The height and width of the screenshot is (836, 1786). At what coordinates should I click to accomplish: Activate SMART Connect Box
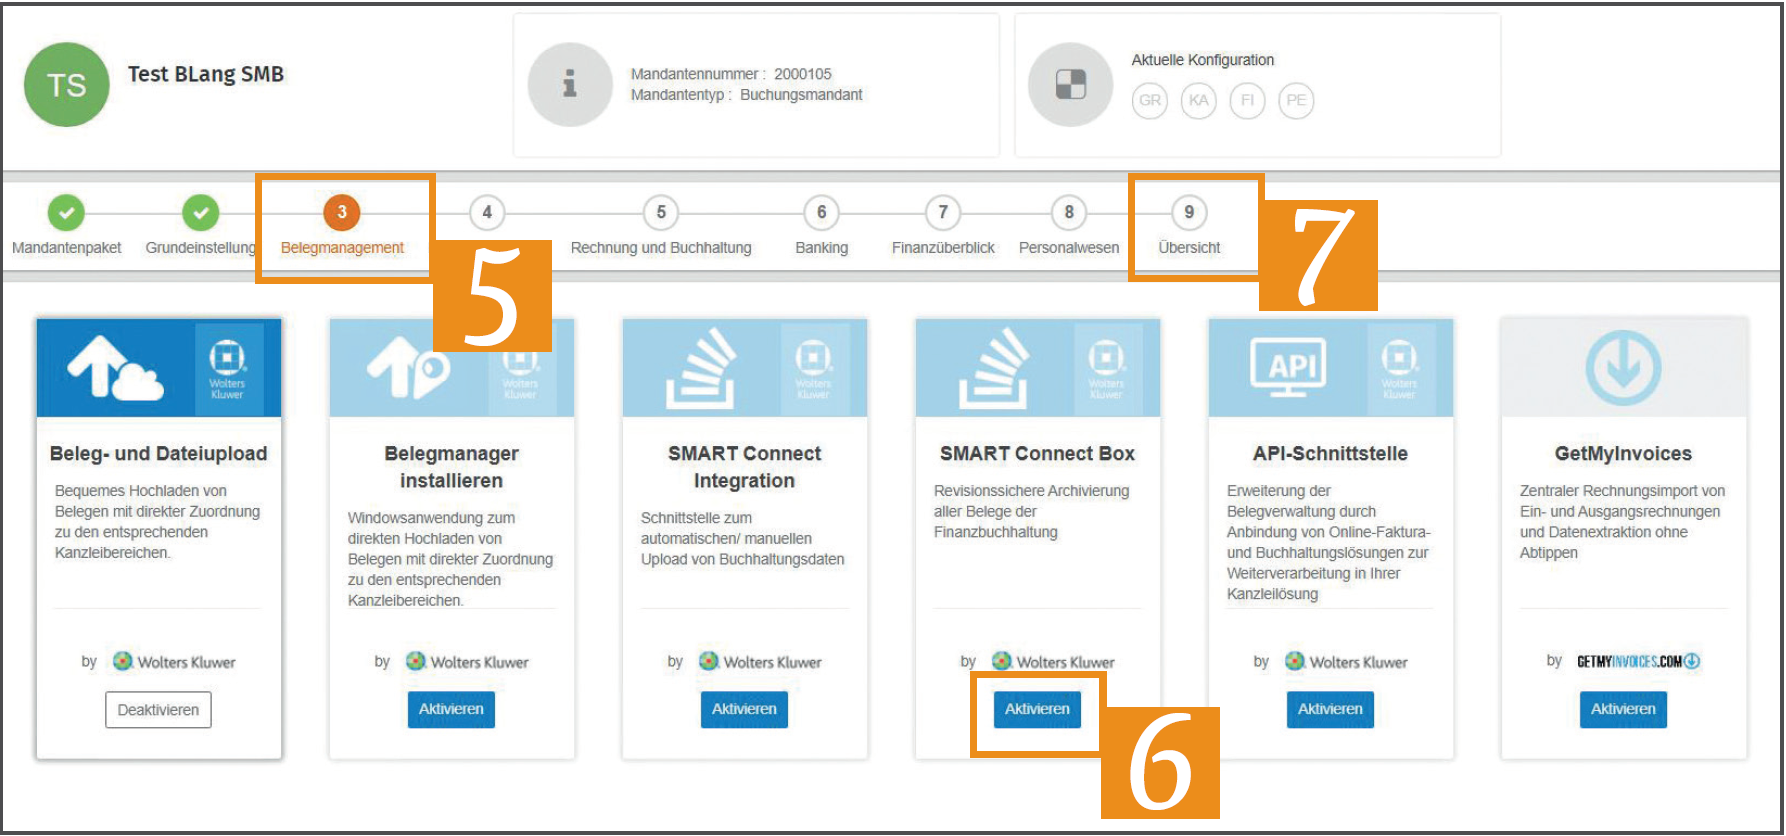point(1037,709)
